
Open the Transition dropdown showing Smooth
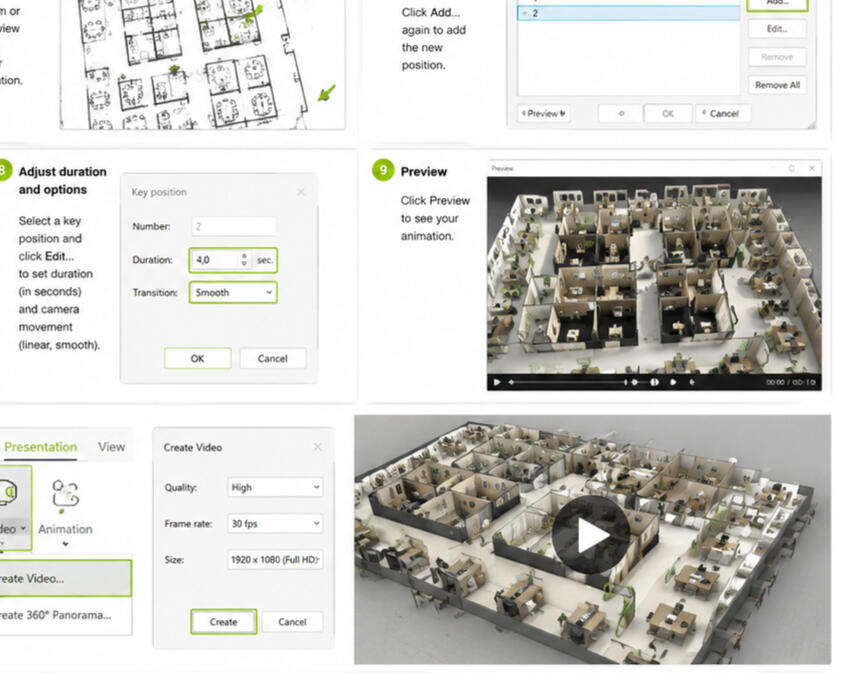point(233,292)
